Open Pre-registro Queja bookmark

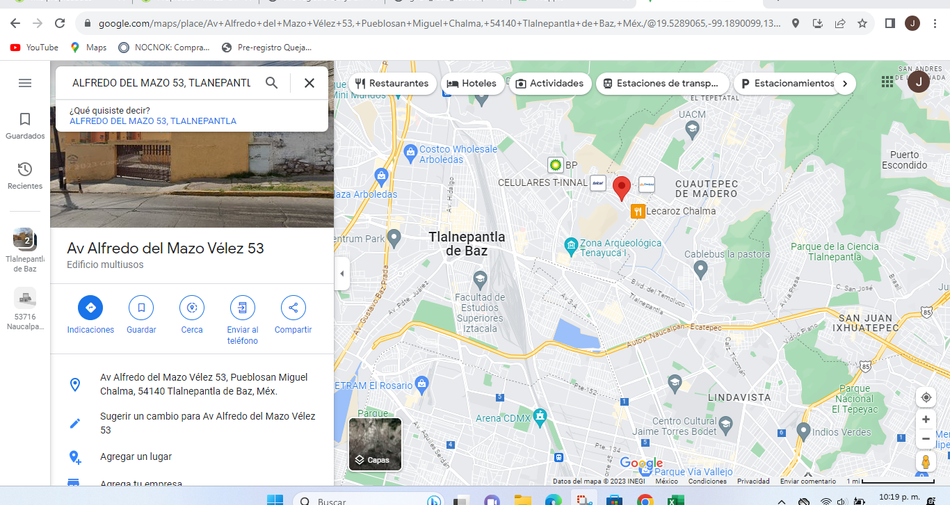[267, 47]
